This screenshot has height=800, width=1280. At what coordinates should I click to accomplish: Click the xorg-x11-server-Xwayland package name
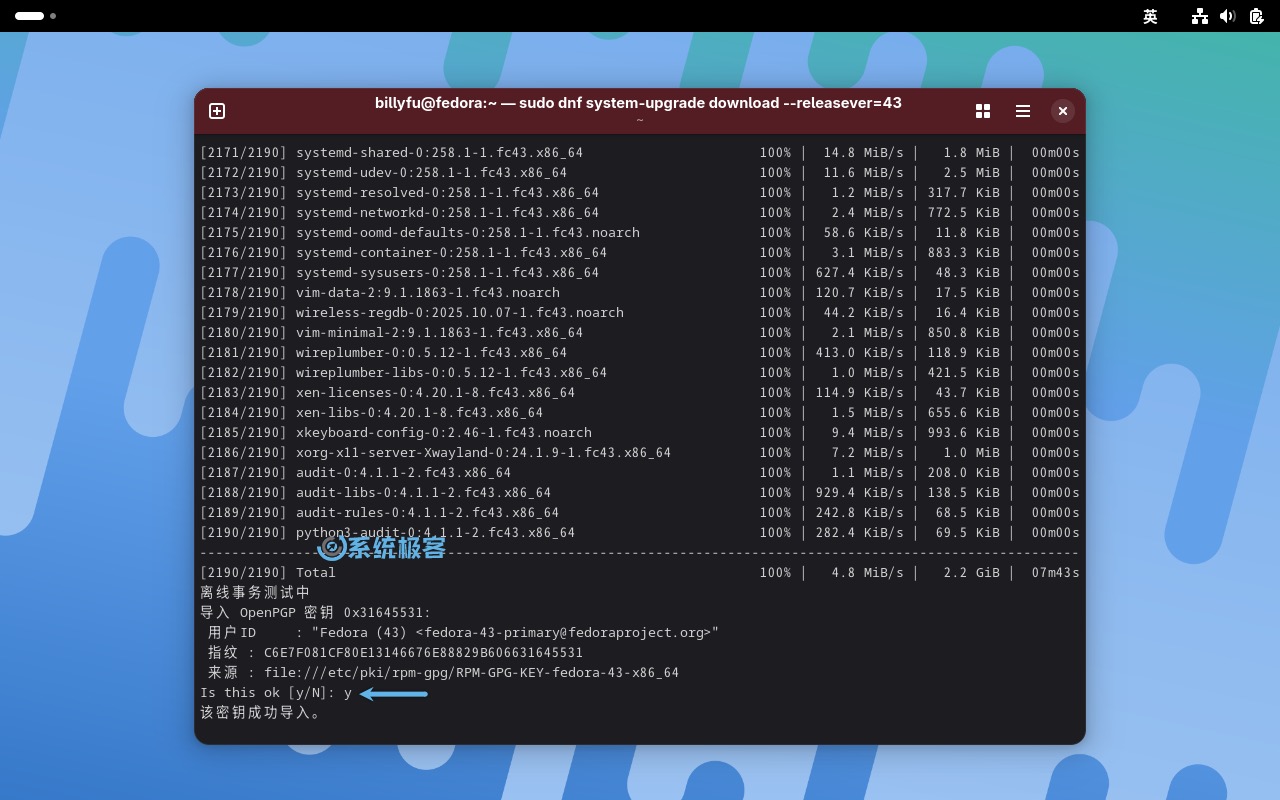483,453
